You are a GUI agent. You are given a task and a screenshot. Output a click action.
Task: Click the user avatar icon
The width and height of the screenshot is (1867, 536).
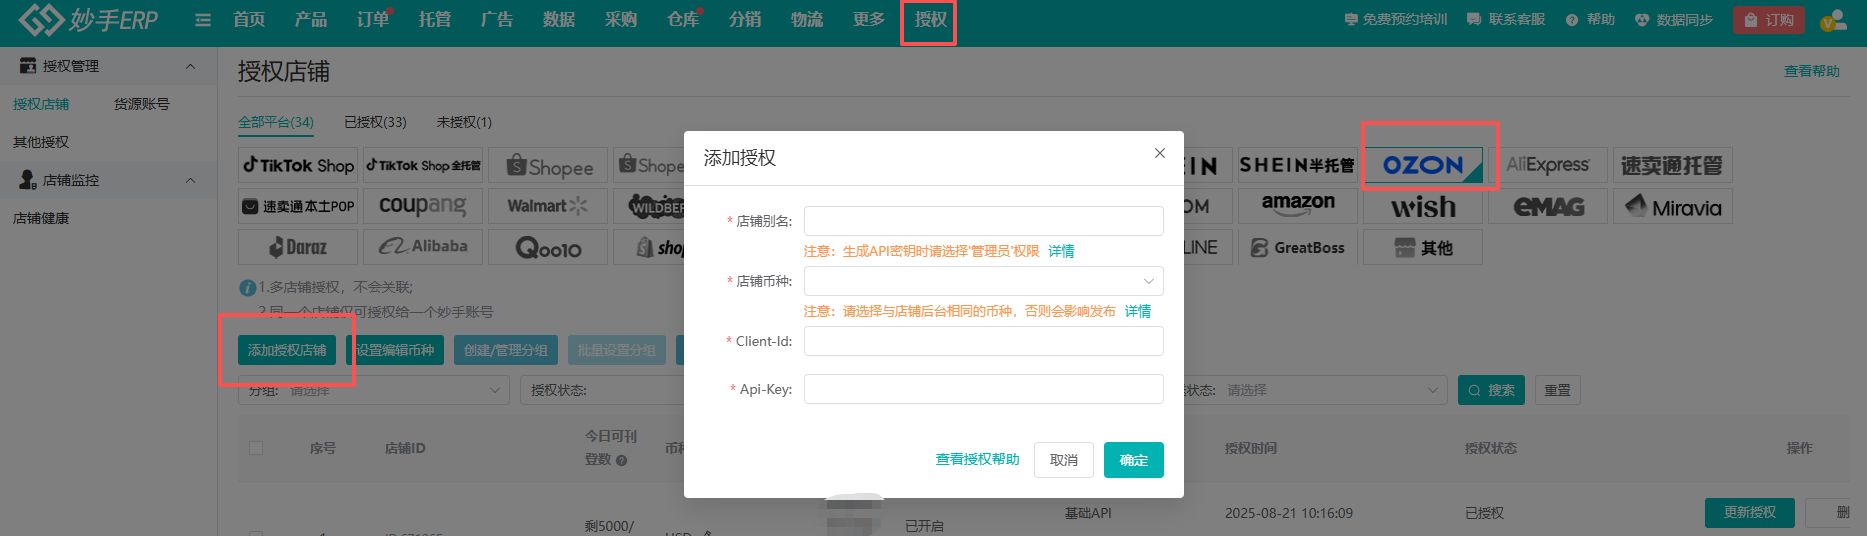(x=1832, y=20)
